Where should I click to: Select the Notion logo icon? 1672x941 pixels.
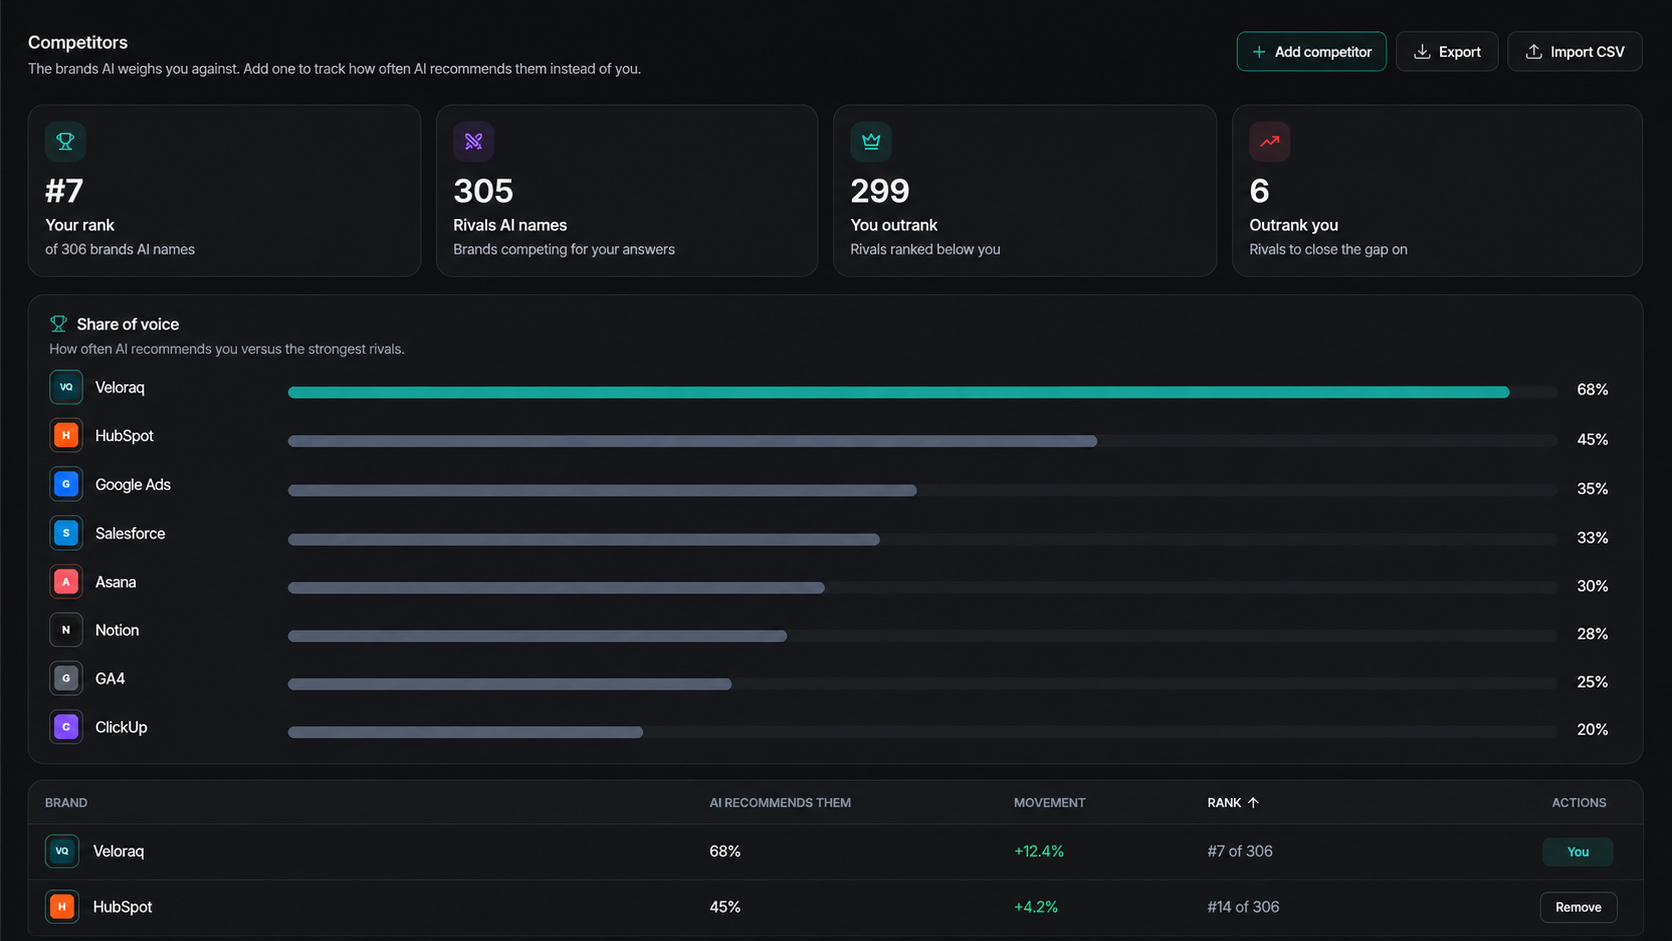(x=66, y=630)
